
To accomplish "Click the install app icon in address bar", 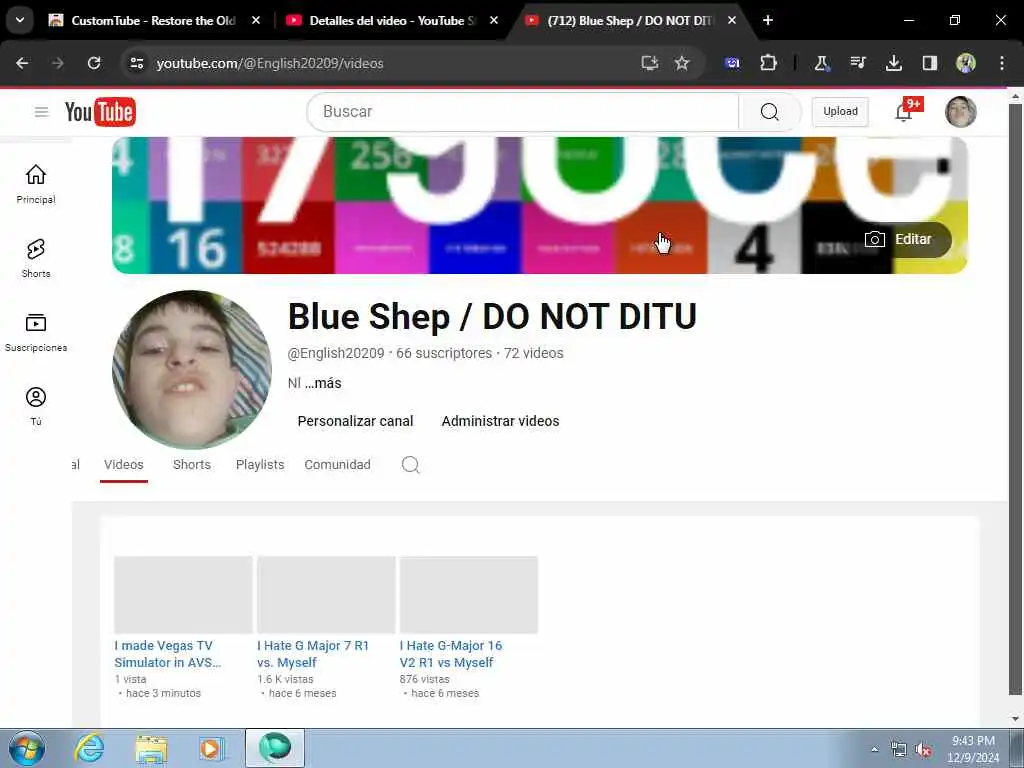I will [x=649, y=63].
